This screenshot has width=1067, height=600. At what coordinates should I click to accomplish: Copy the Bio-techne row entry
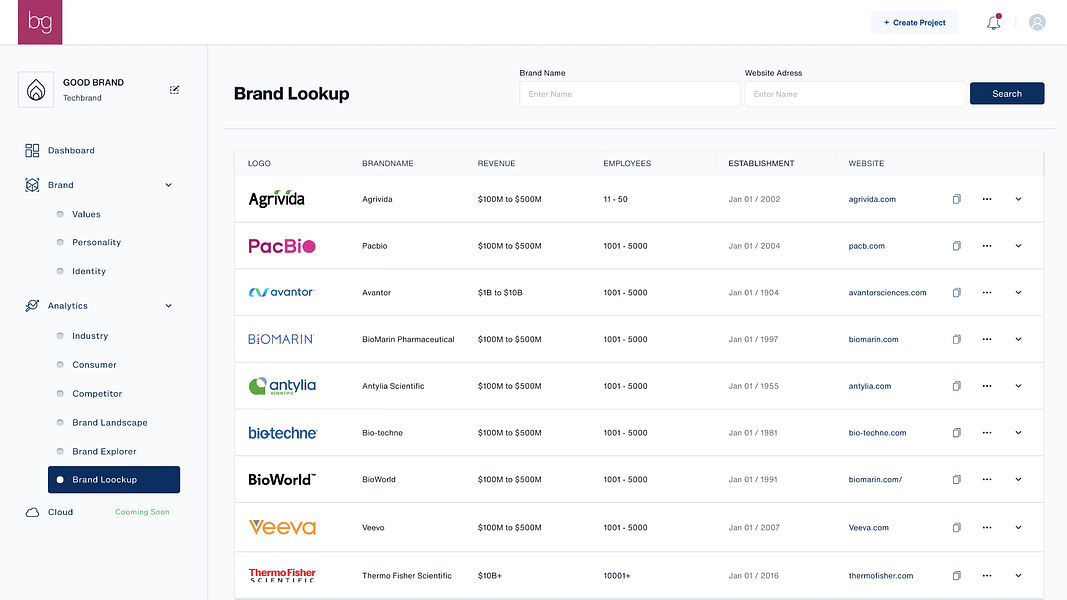(957, 433)
